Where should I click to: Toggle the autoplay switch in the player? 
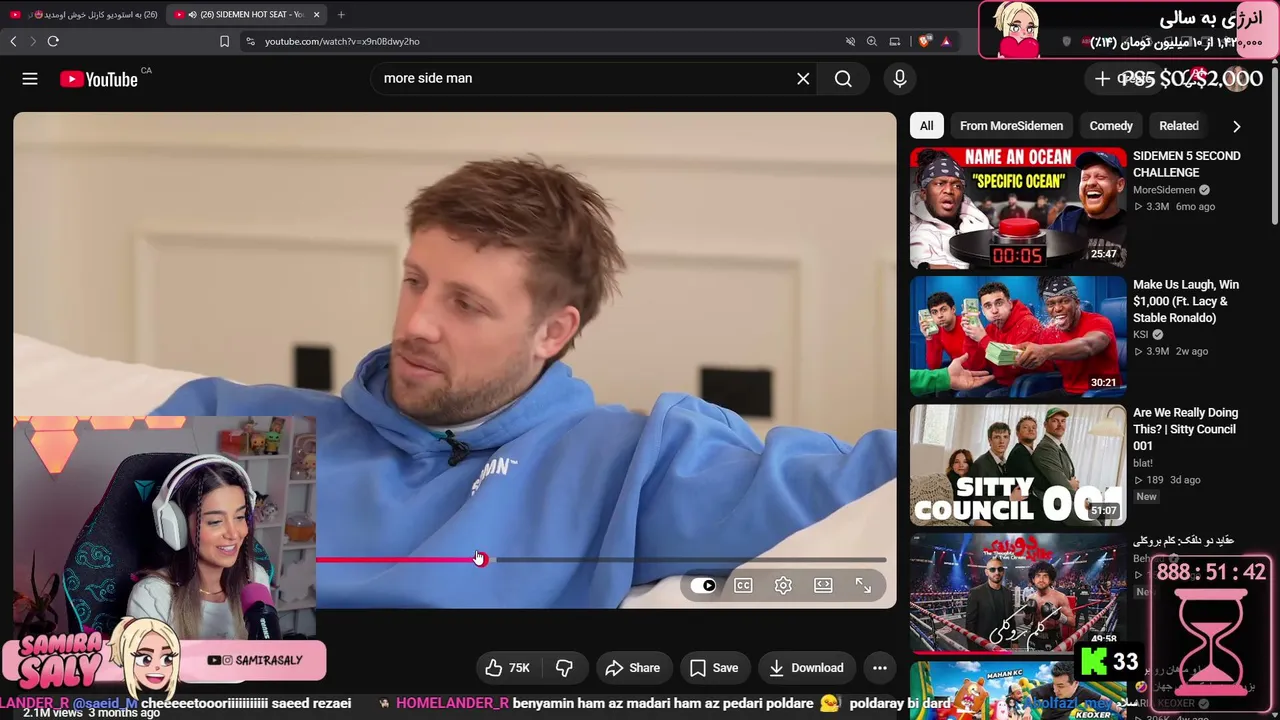[704, 586]
